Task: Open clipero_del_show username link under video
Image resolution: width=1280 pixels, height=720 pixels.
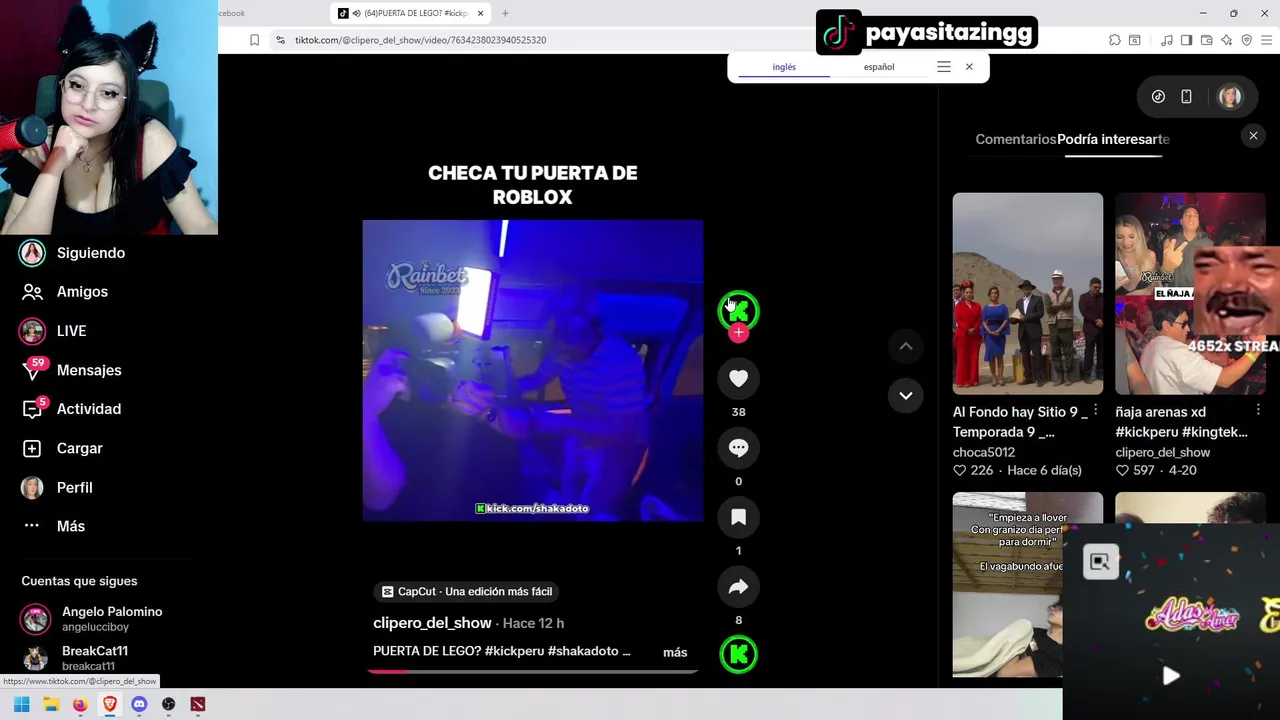Action: click(432, 623)
